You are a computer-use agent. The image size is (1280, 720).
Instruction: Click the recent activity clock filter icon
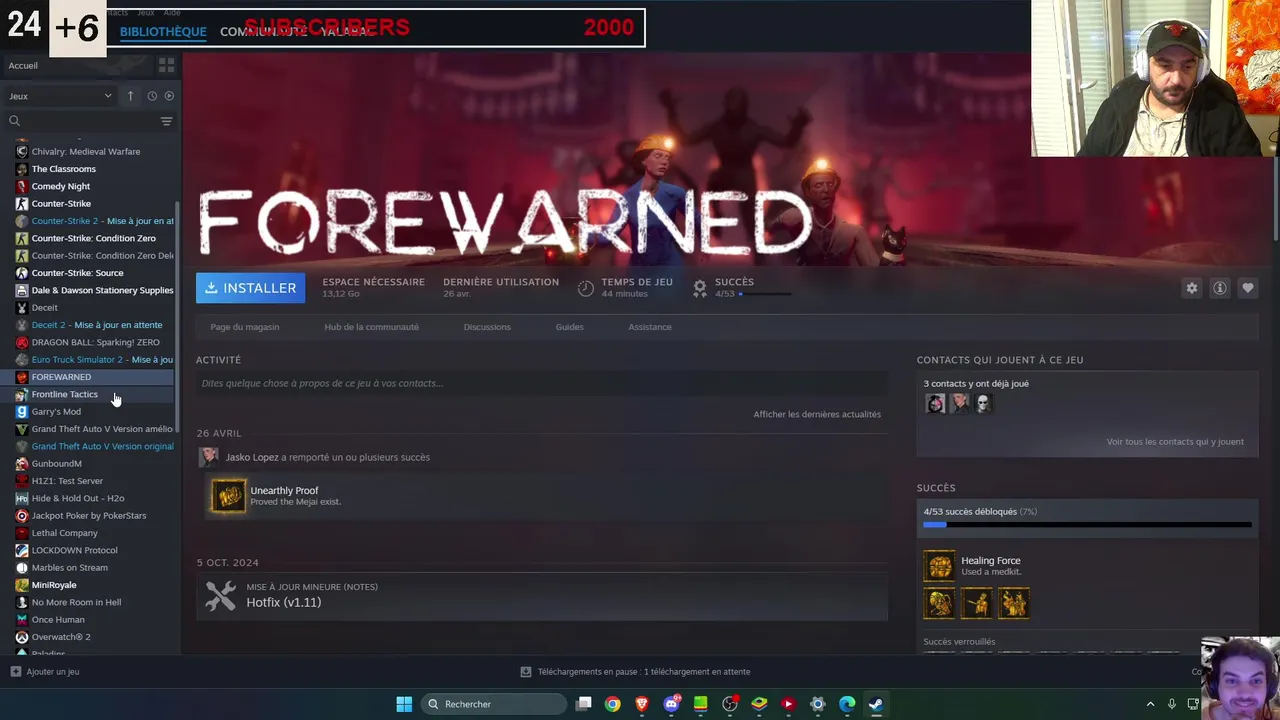point(152,96)
